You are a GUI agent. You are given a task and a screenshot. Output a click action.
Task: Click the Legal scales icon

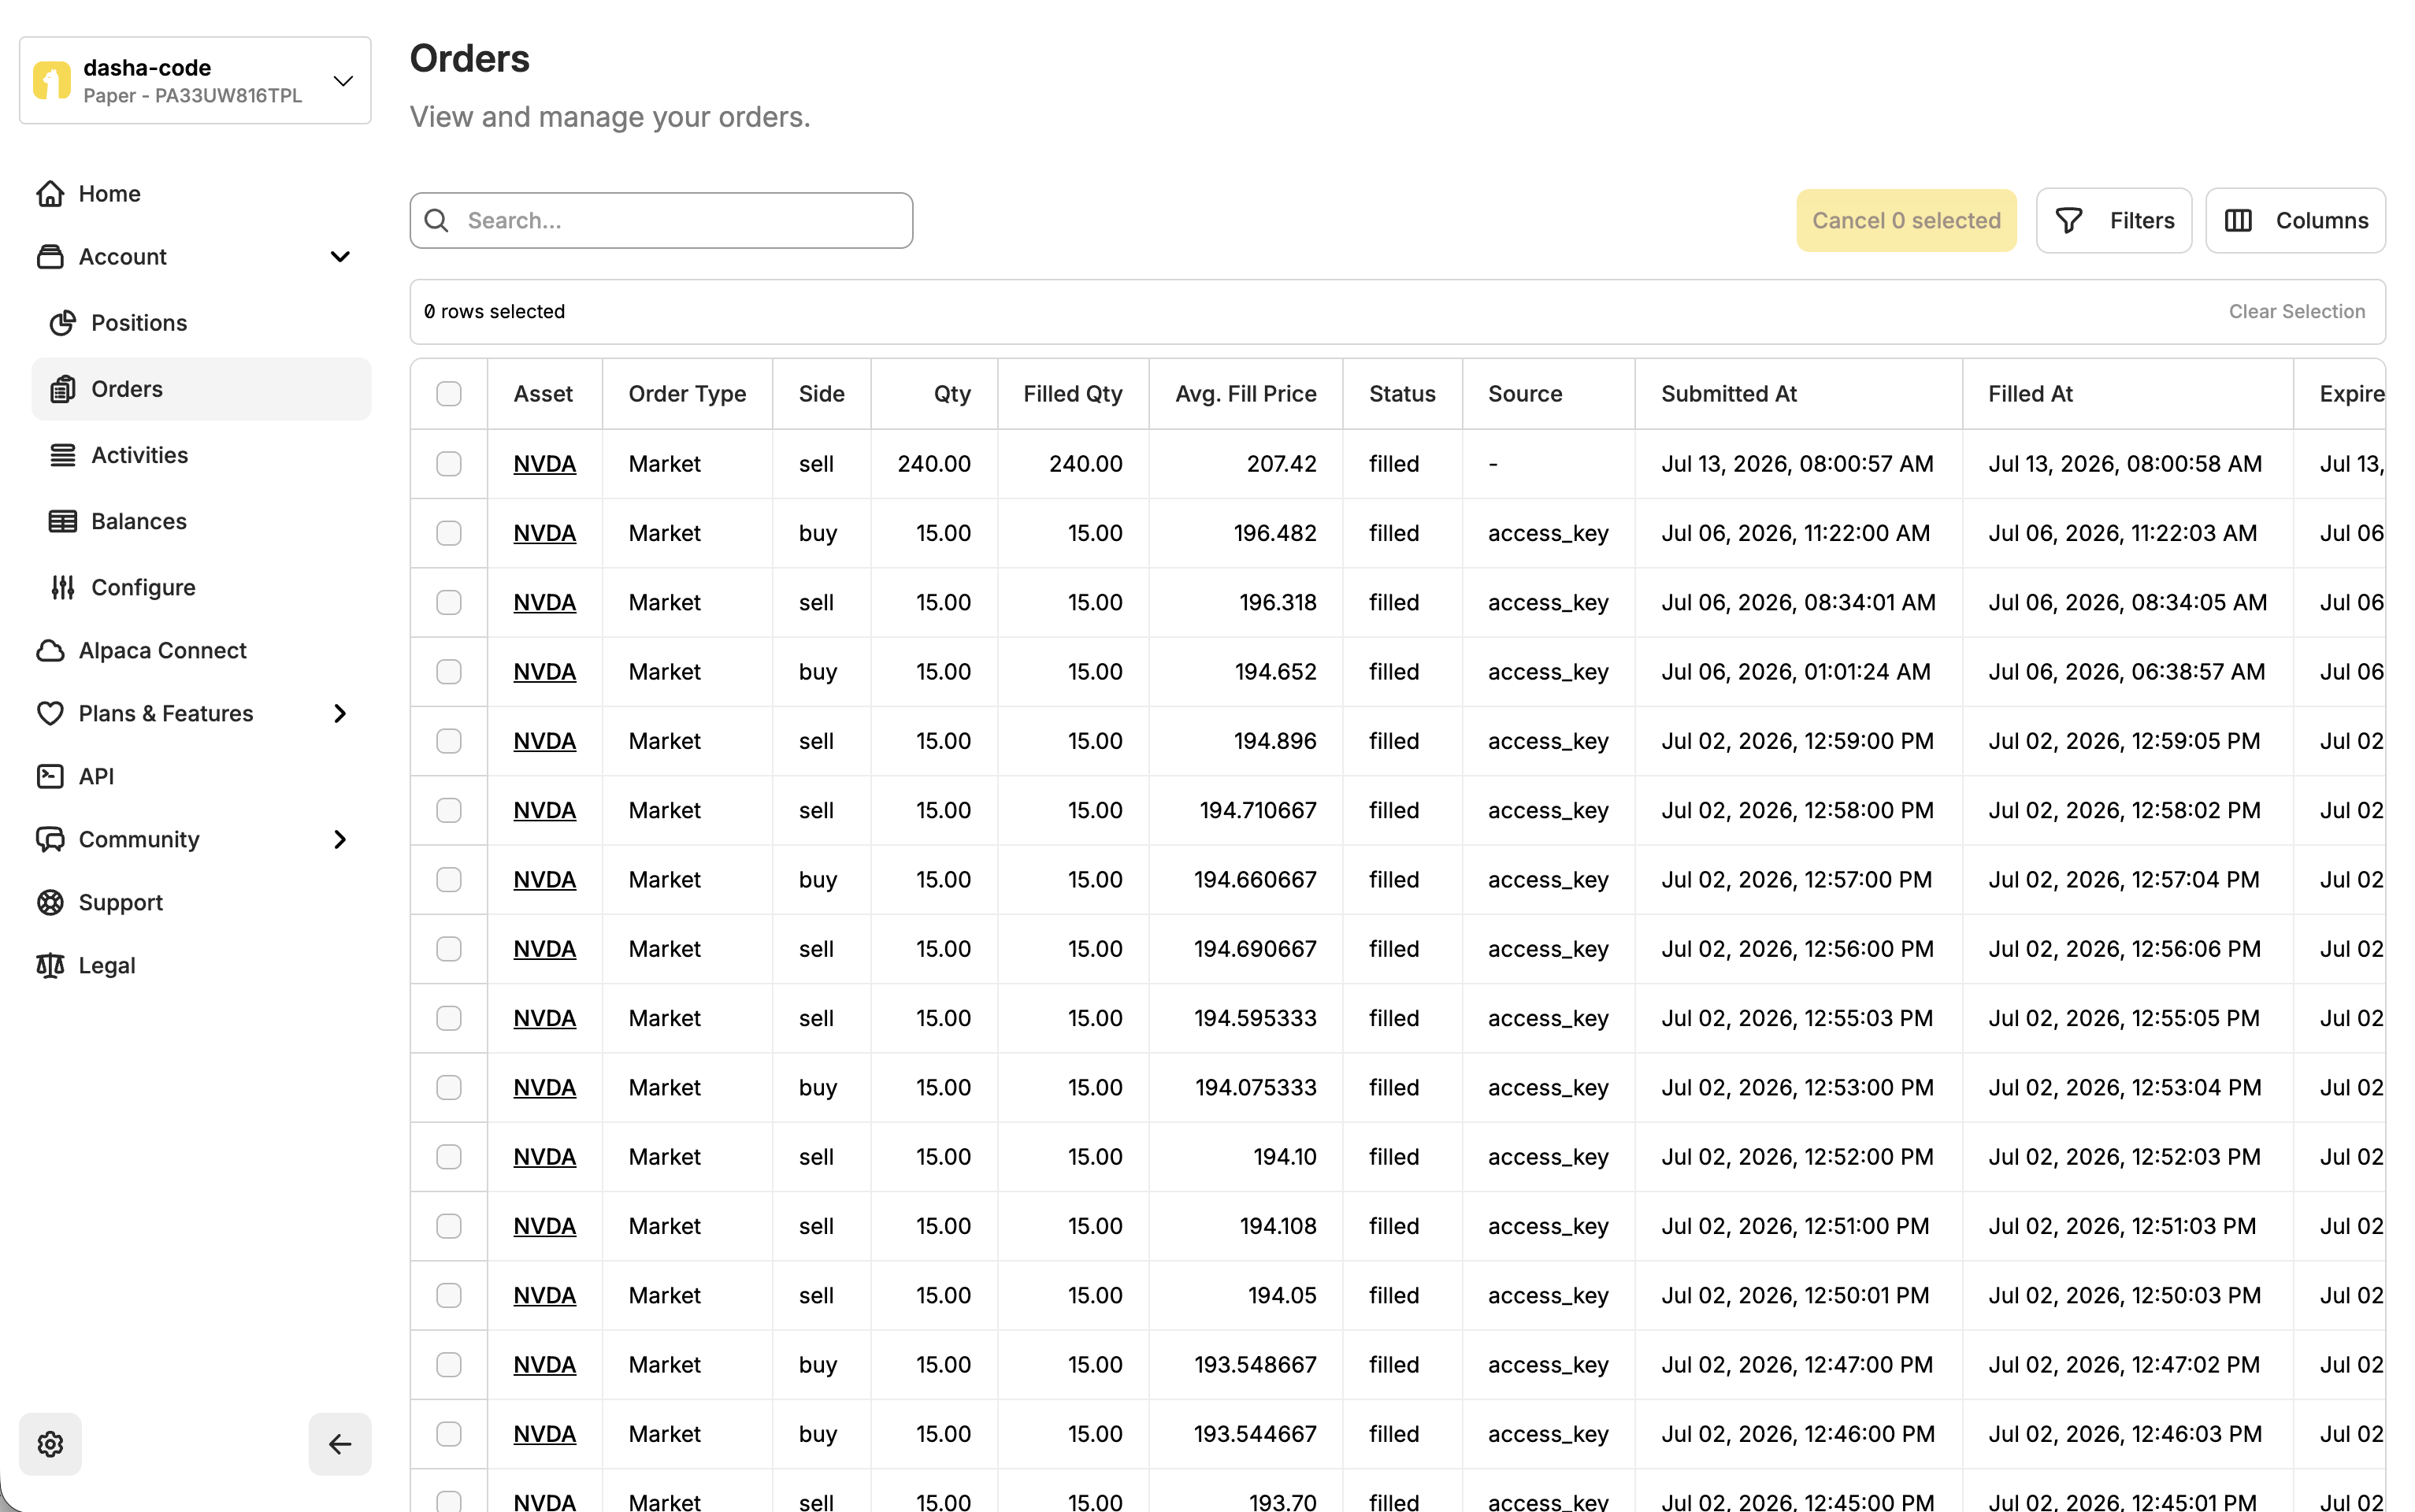pos(50,965)
